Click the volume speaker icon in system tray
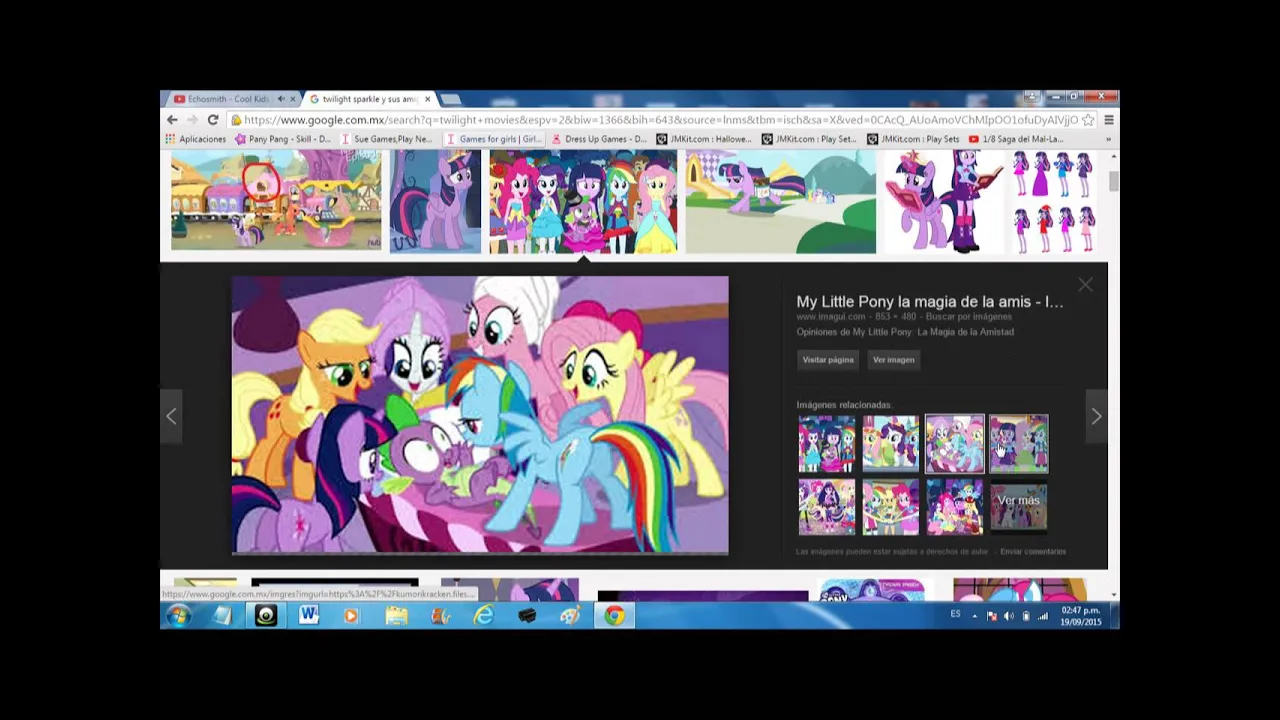Image resolution: width=1280 pixels, height=720 pixels. point(1008,616)
